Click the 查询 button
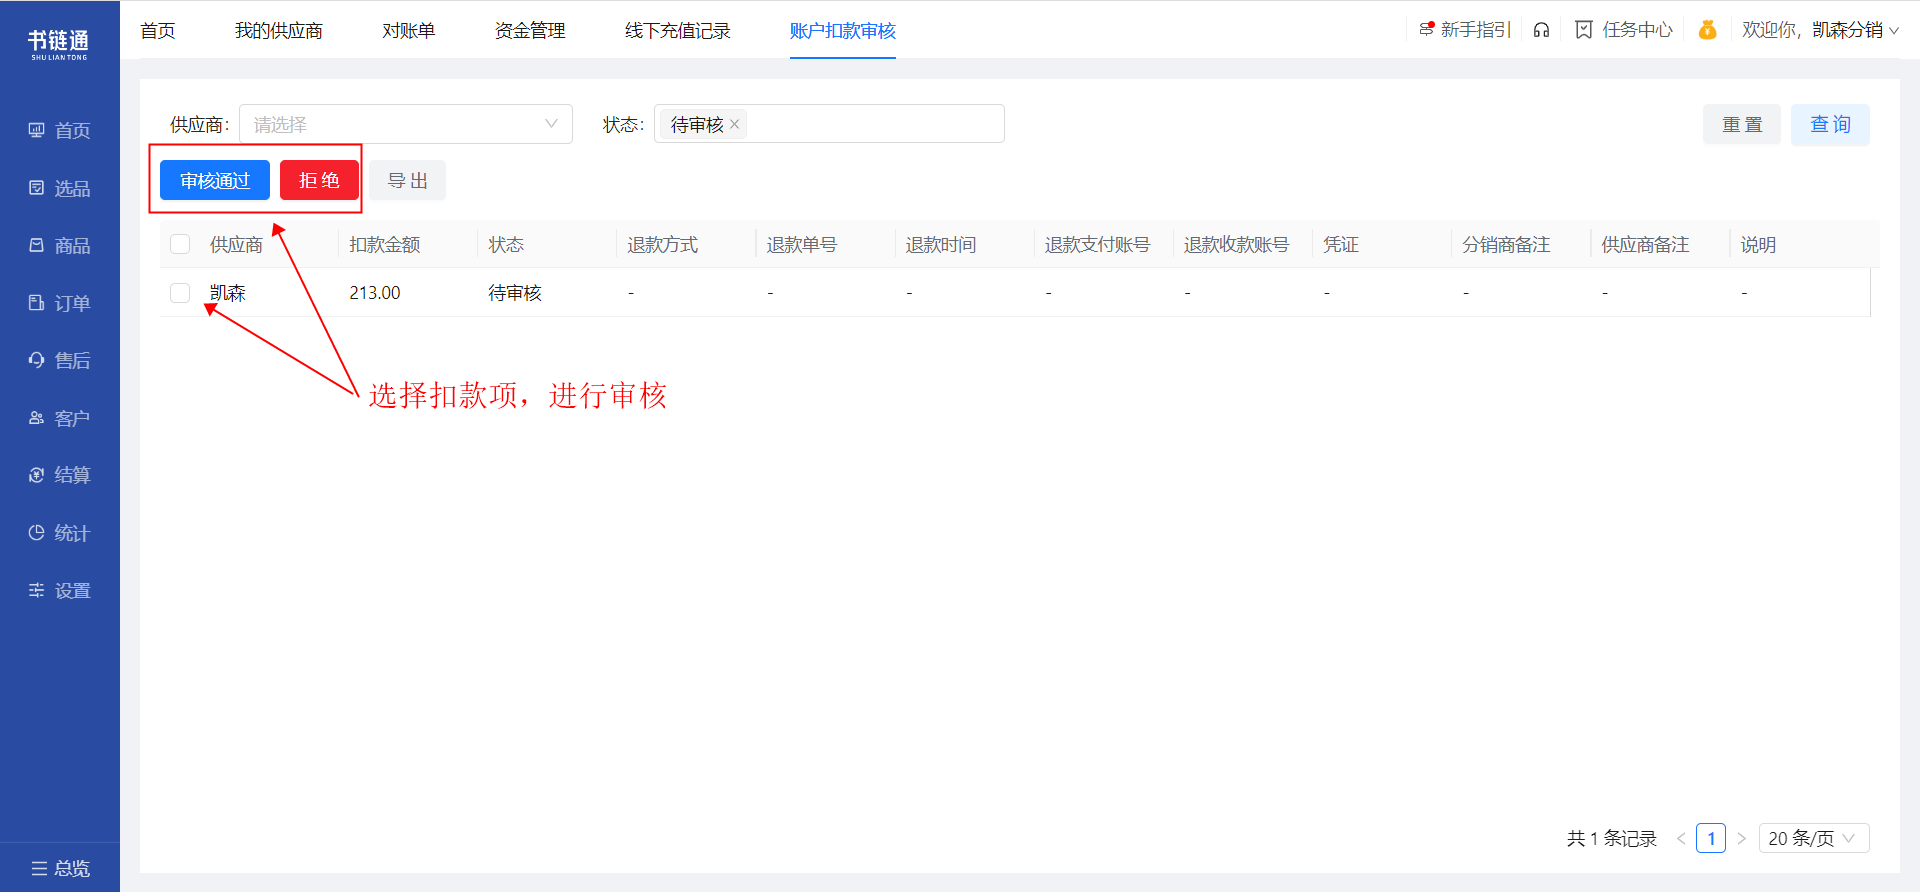Image resolution: width=1920 pixels, height=892 pixels. point(1830,124)
